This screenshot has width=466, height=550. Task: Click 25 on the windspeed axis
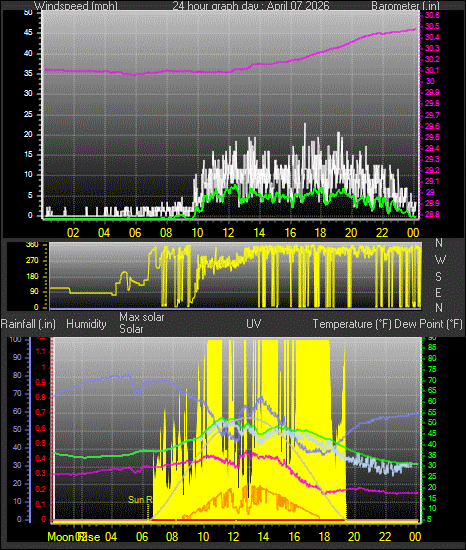(28, 114)
